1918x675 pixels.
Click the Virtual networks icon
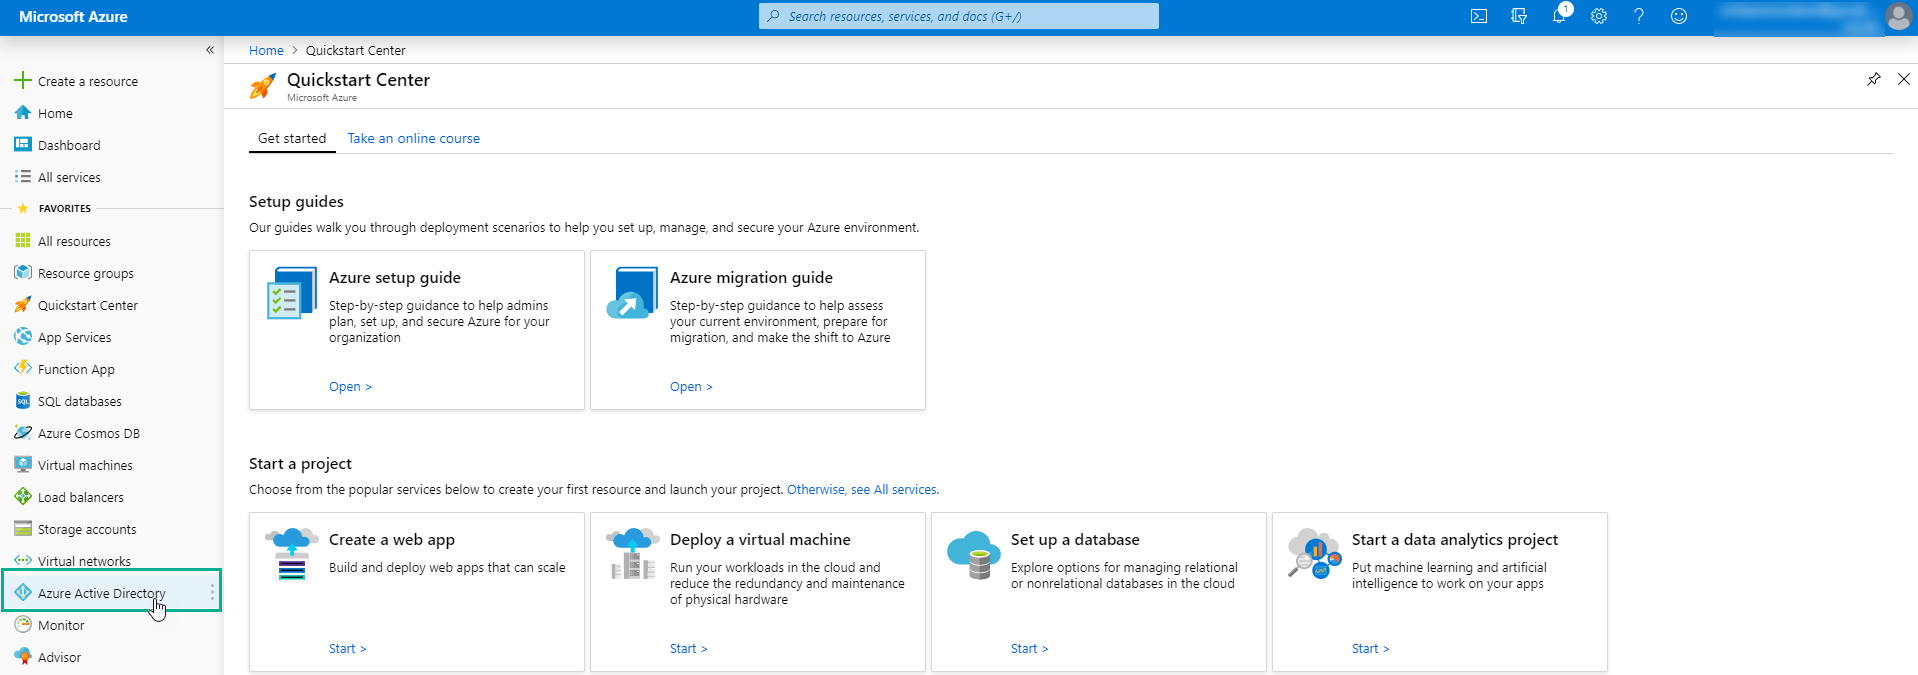23,560
